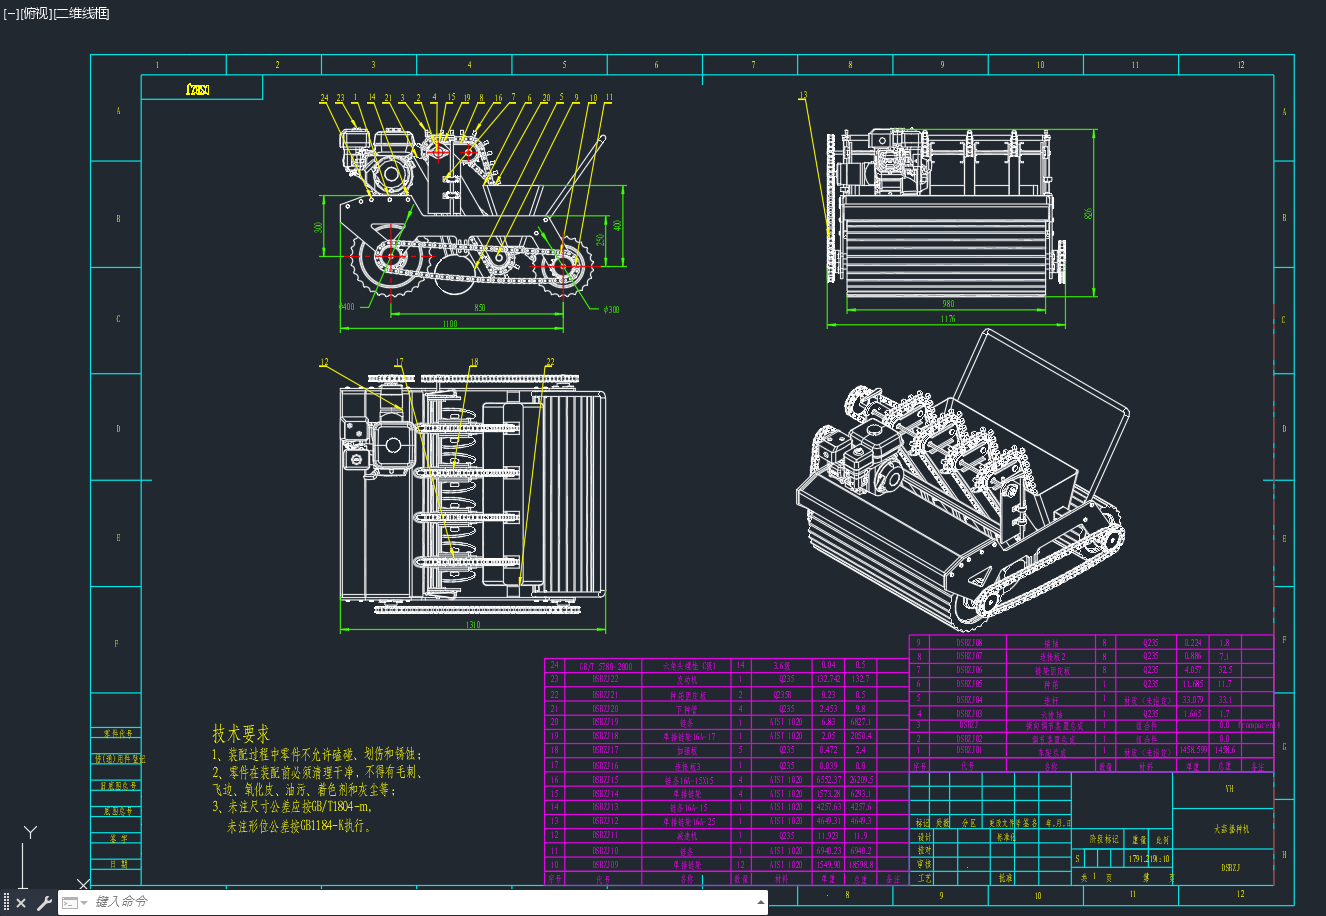The height and width of the screenshot is (916, 1326).
Task: Expand command history with the up arrow
Action: (761, 902)
